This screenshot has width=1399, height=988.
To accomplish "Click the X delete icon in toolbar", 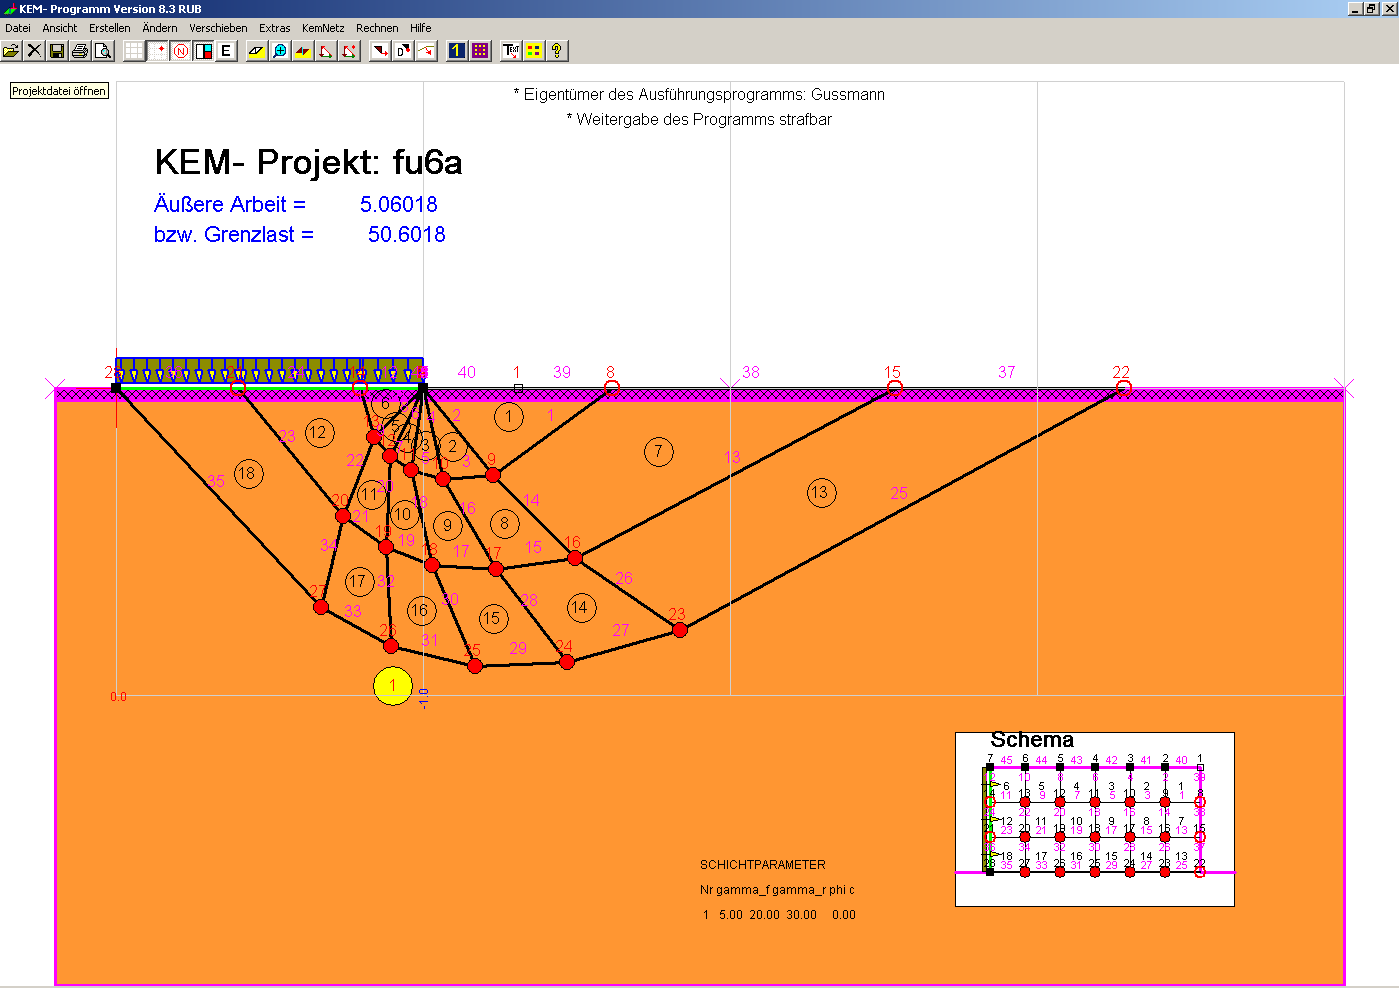I will tap(34, 50).
